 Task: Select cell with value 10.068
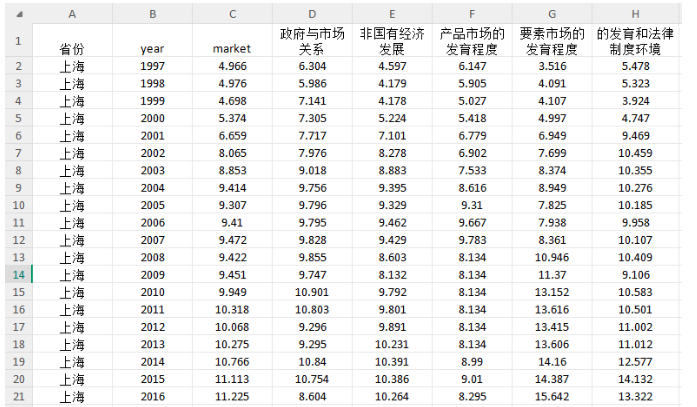click(x=232, y=327)
